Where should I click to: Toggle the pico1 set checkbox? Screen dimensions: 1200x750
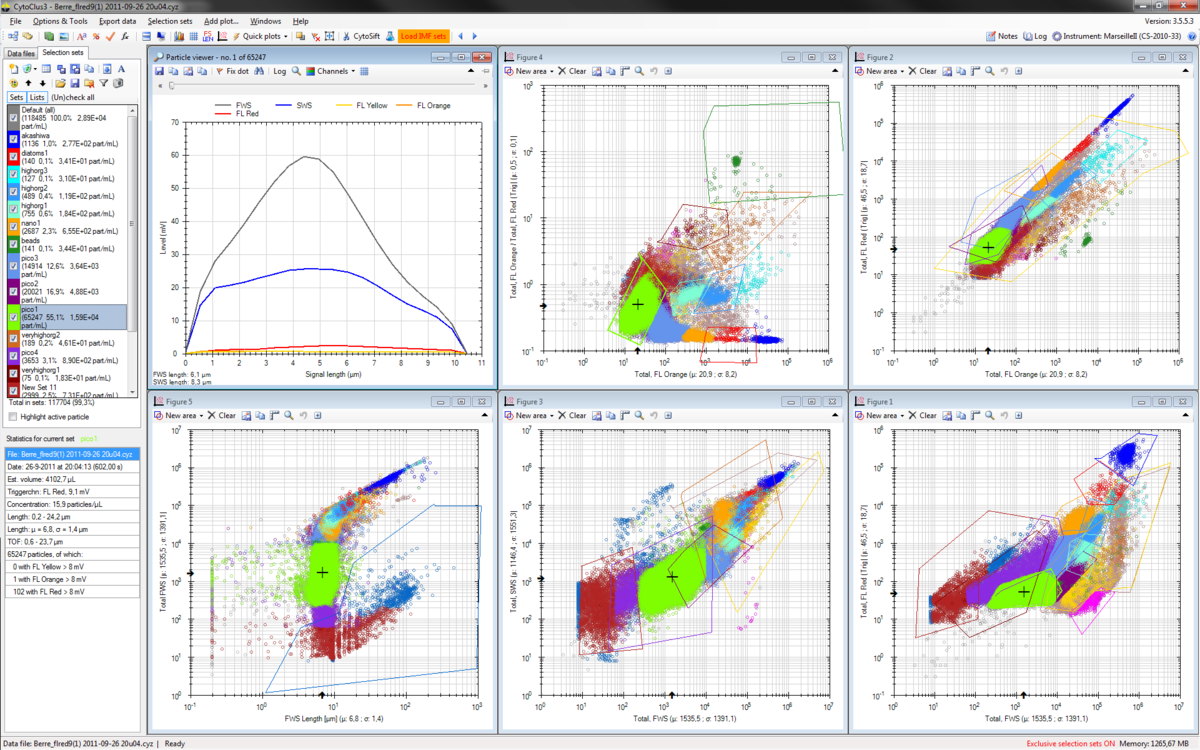tap(13, 316)
